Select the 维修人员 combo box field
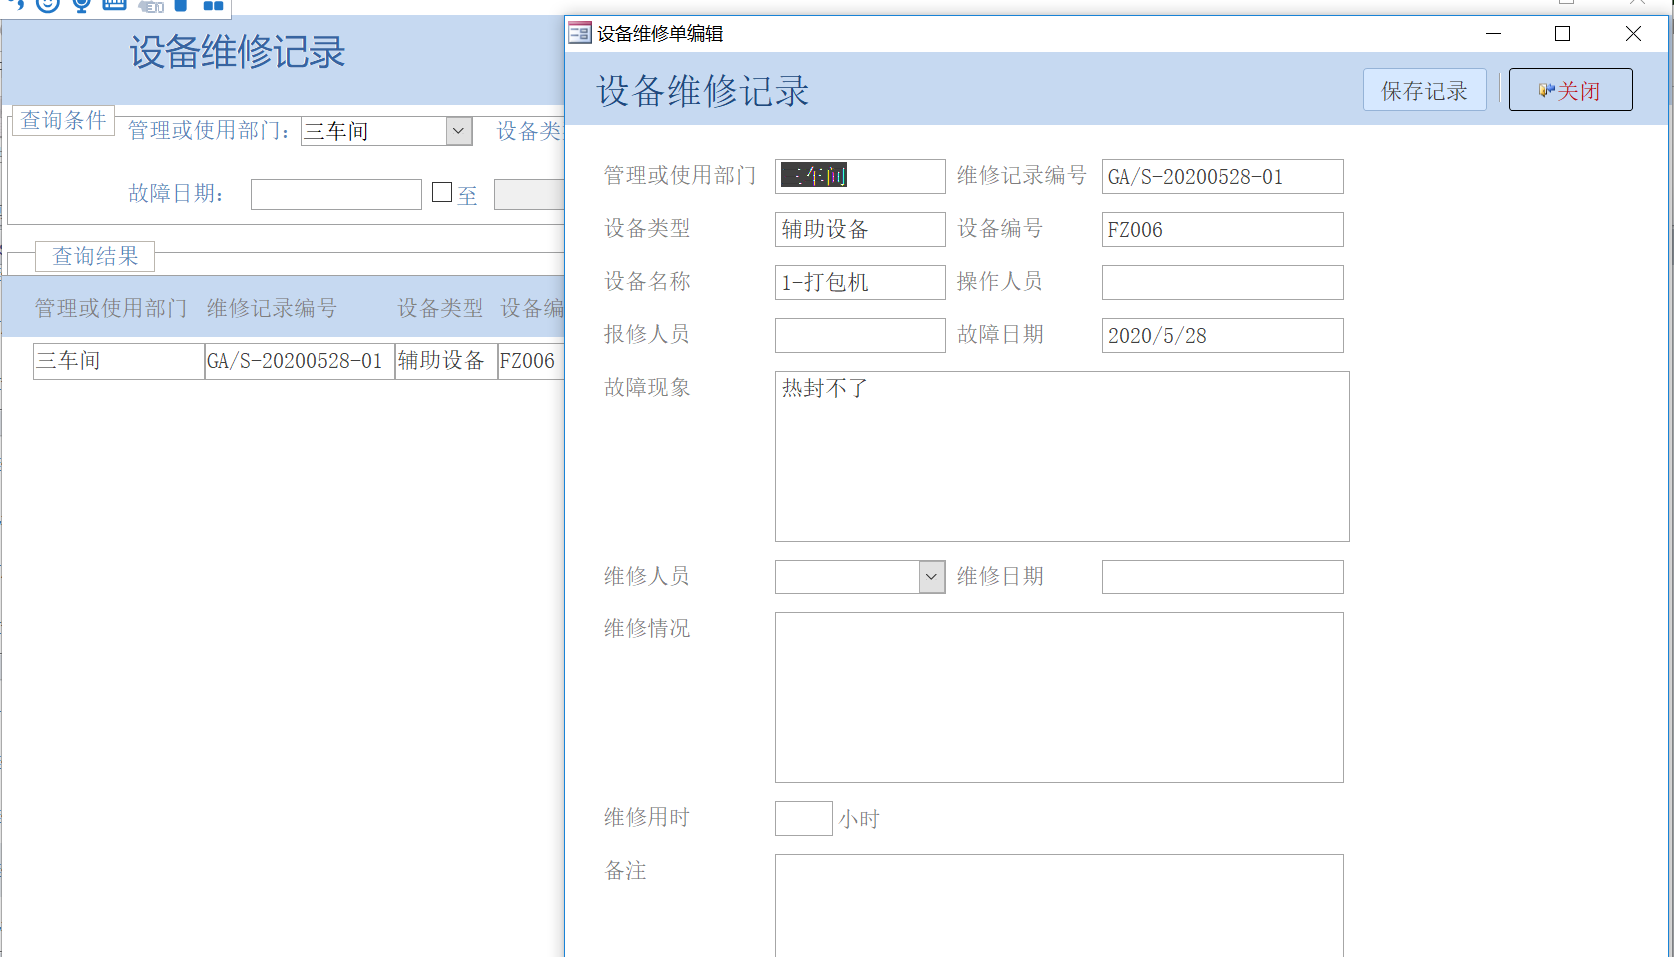This screenshot has width=1674, height=957. pyautogui.click(x=860, y=577)
